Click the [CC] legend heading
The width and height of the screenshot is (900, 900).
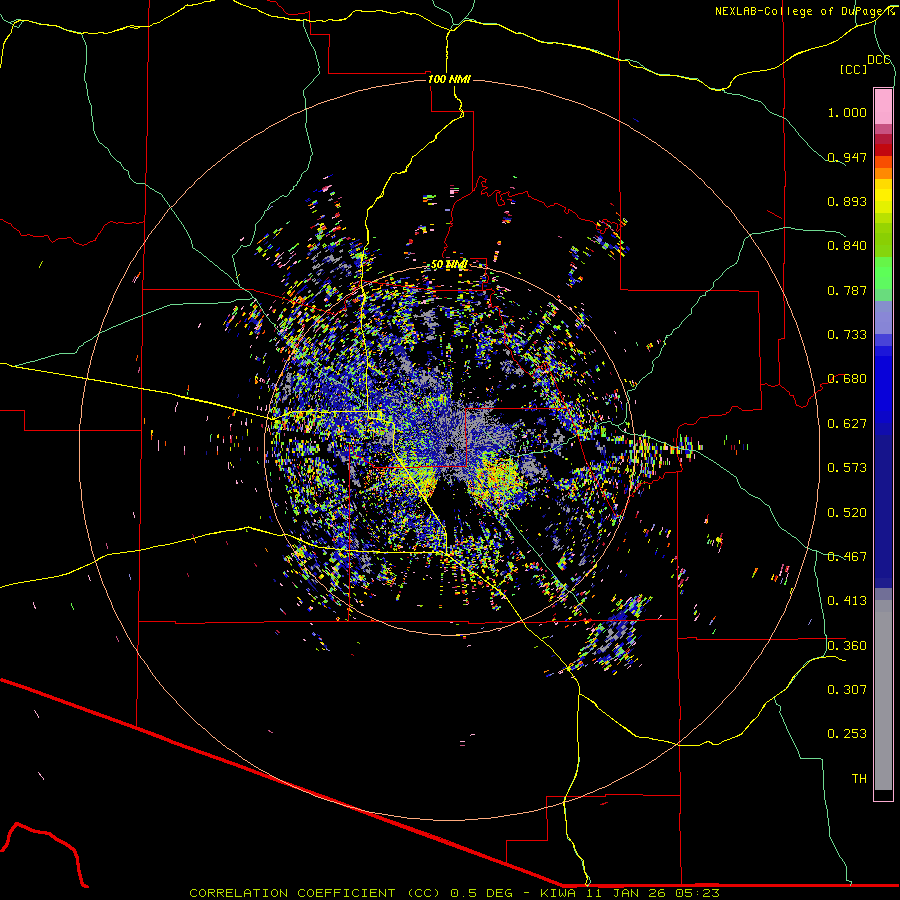853,69
